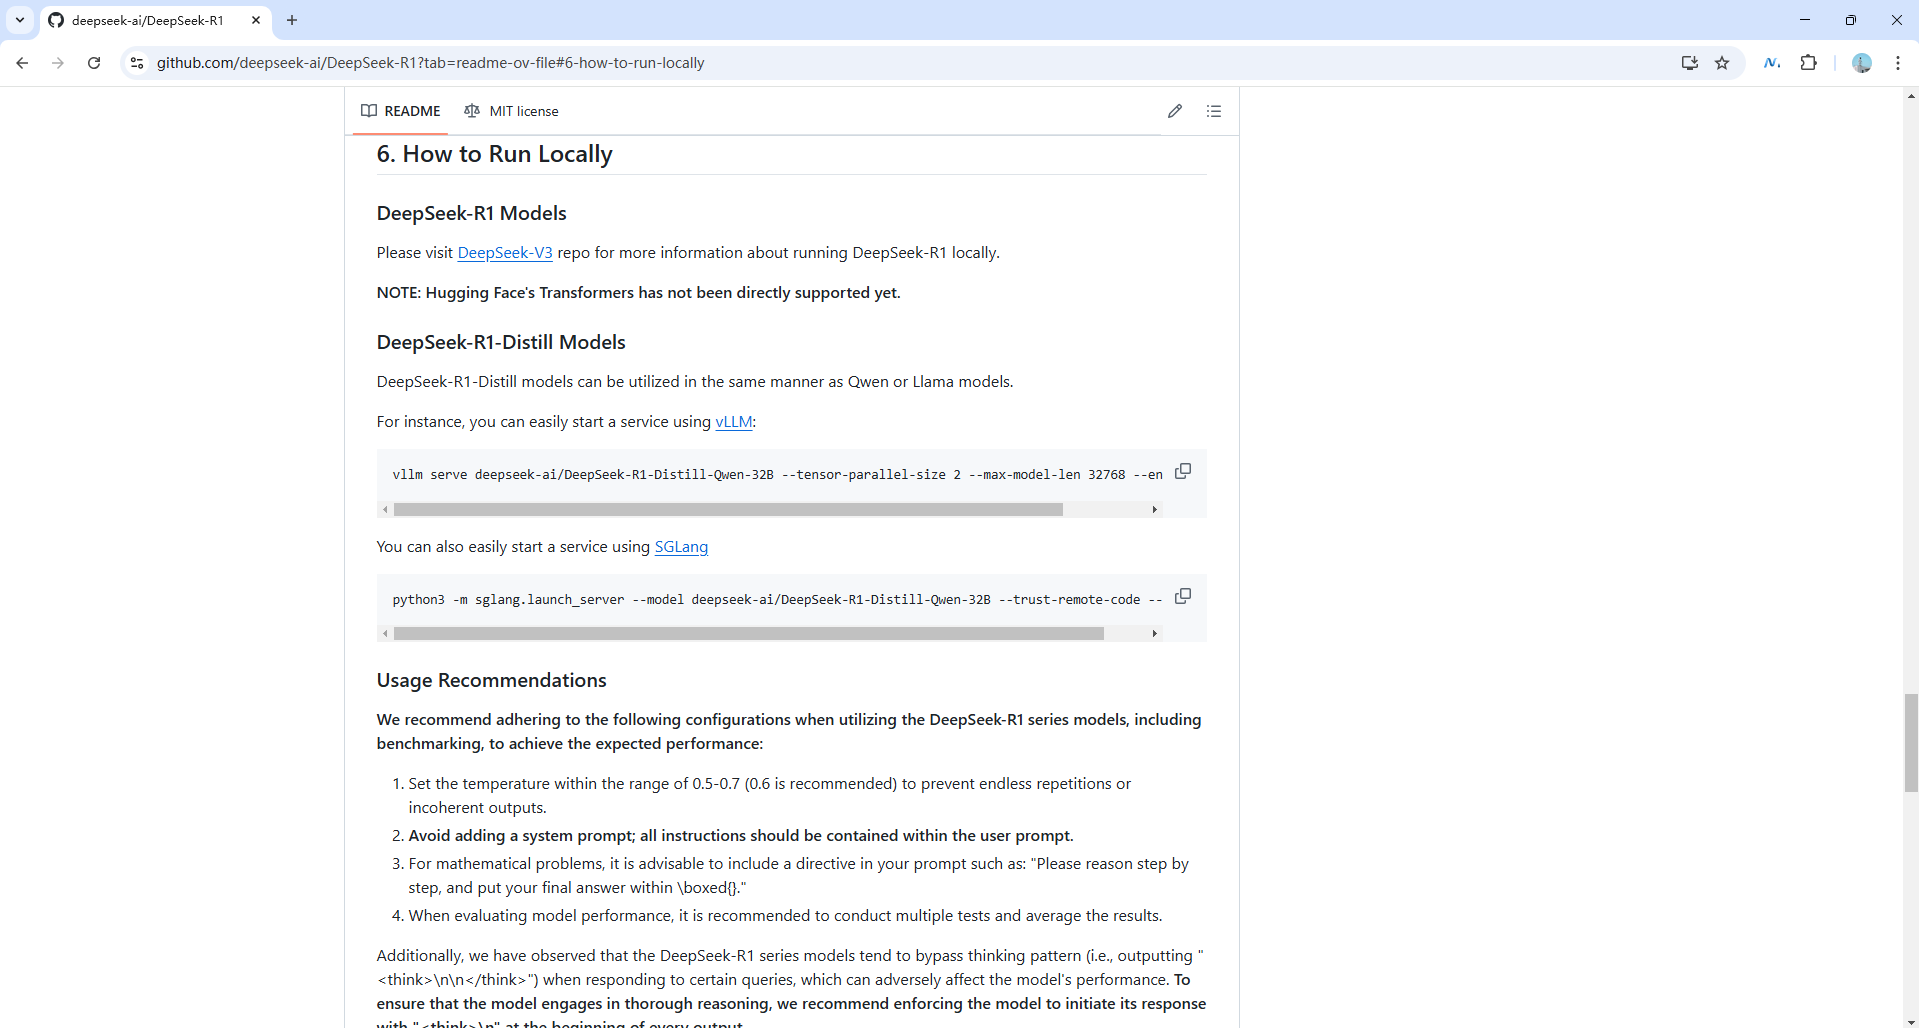Switch to the MIT license tab
Image resolution: width=1919 pixels, height=1028 pixels.
coord(511,111)
